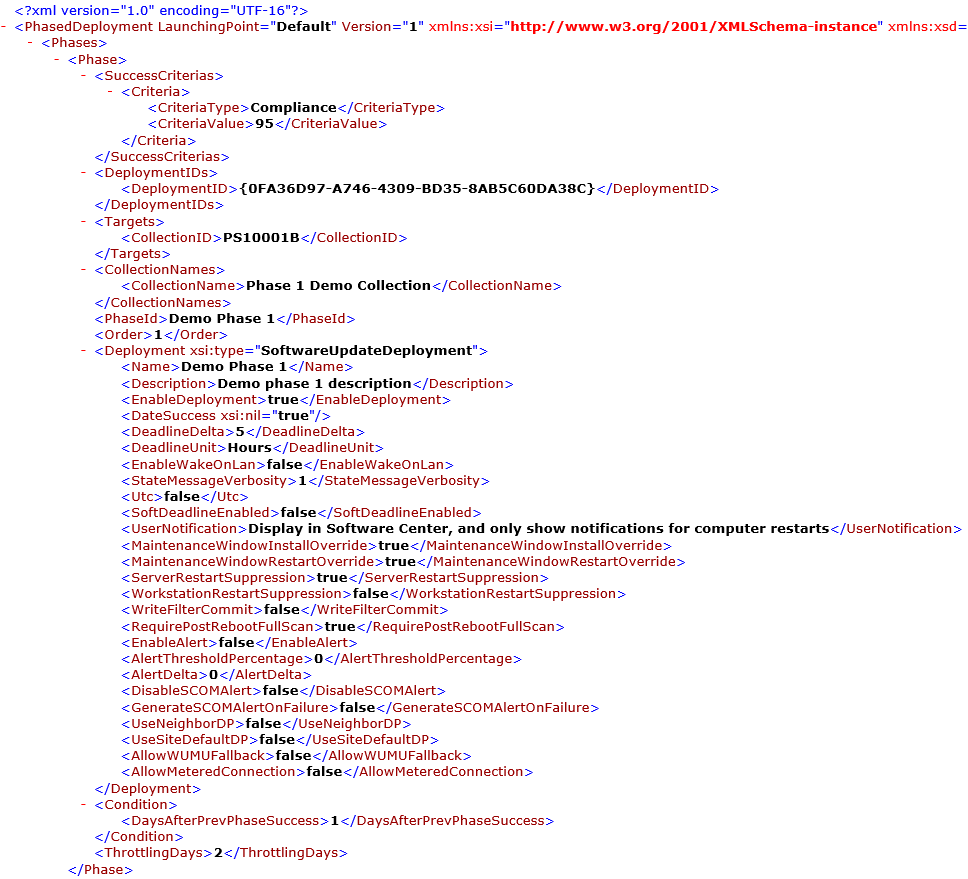Viewport: 968px width, 879px height.
Task: Select MaintenanceWindowInstallOverride true value
Action: pos(393,546)
